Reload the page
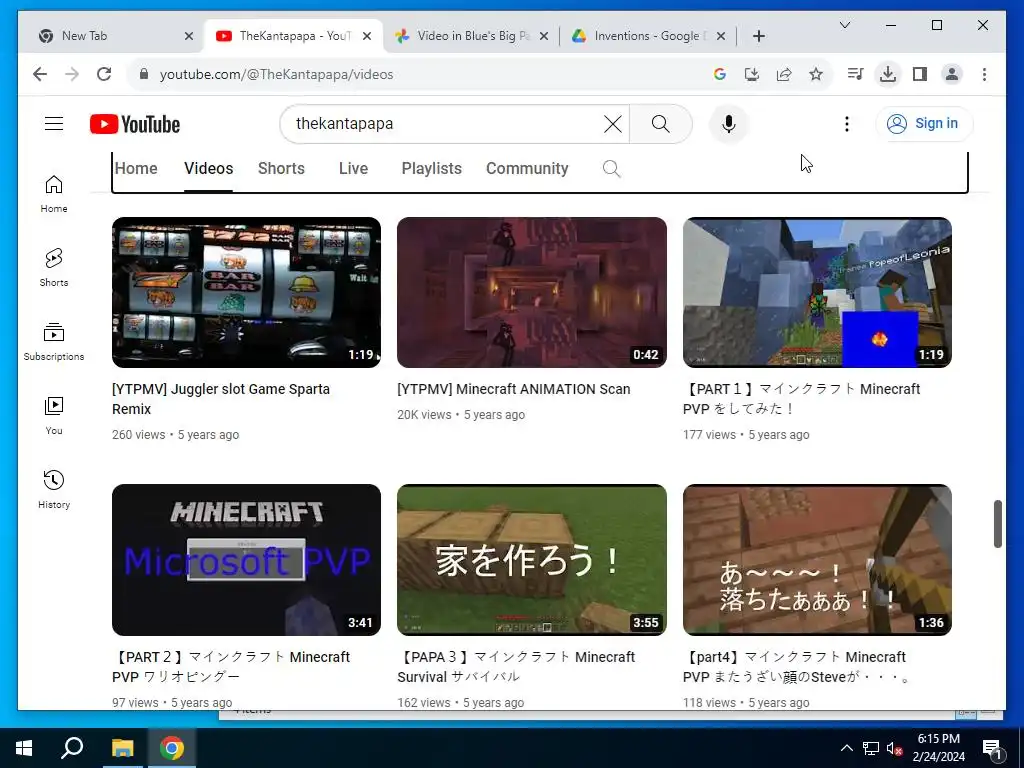Screen dimensions: 1024x768 (104, 74)
